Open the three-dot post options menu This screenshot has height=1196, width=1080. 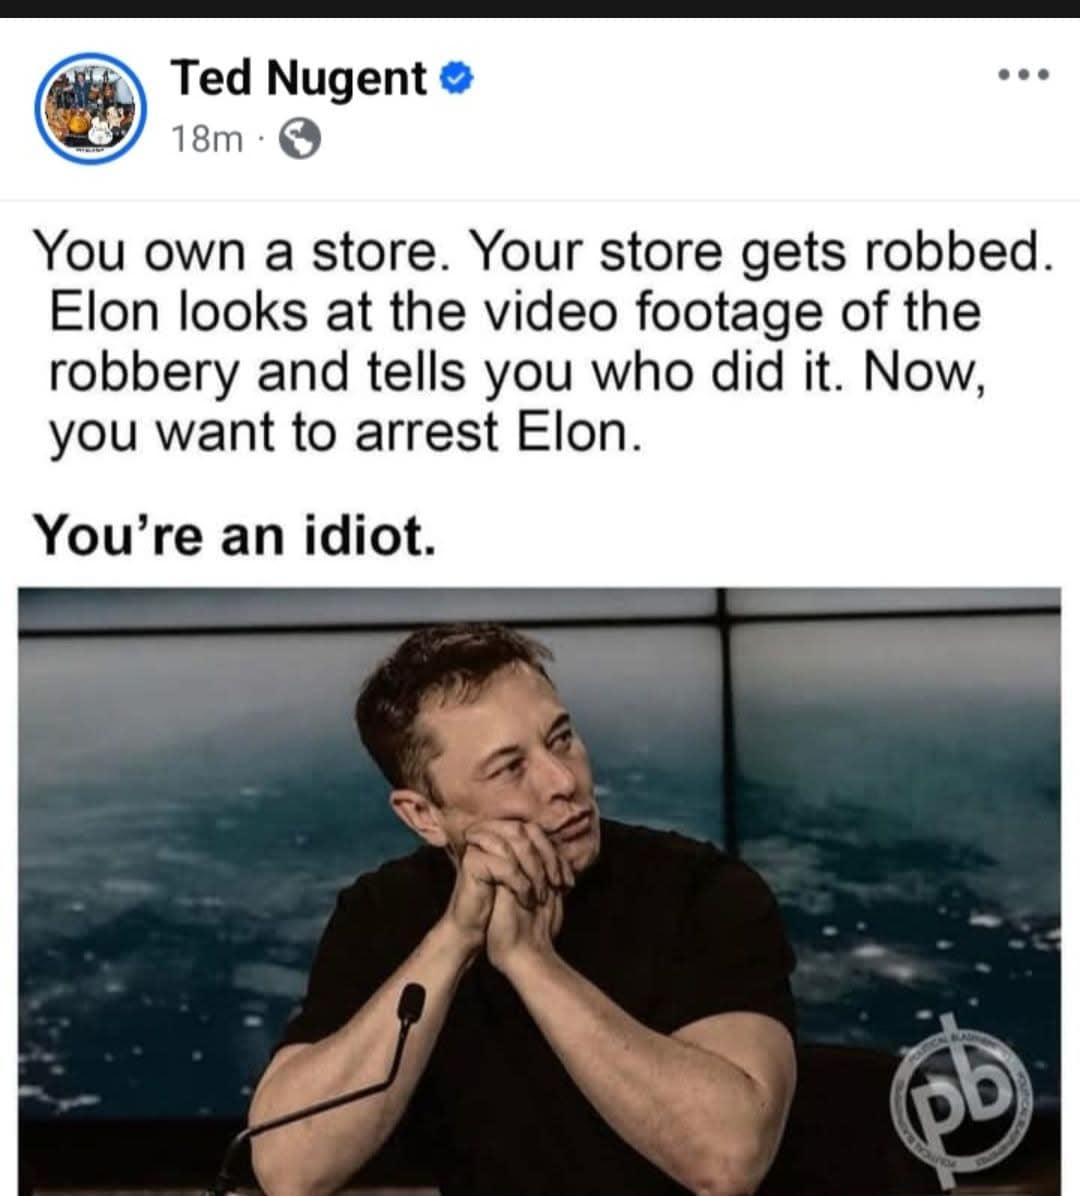coord(1024,75)
